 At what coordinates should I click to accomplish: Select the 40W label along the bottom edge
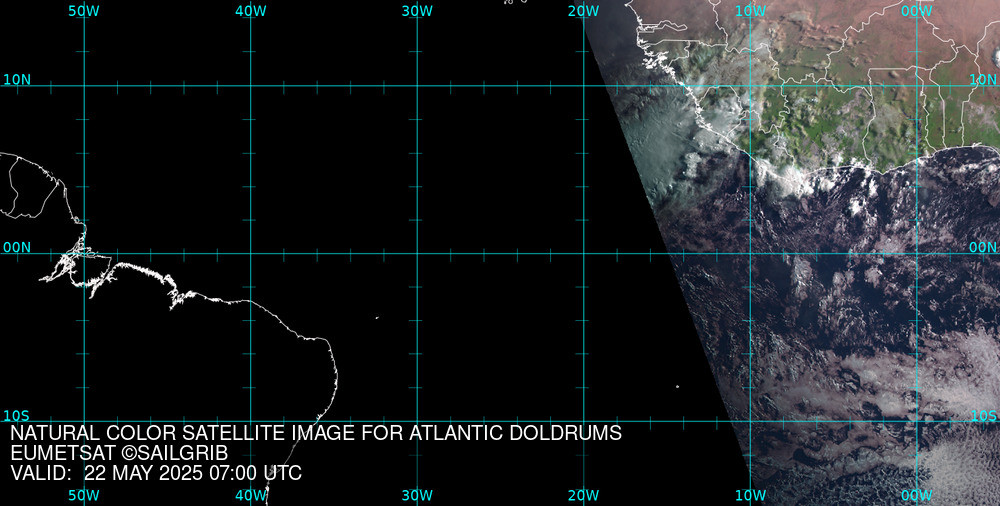(x=251, y=495)
